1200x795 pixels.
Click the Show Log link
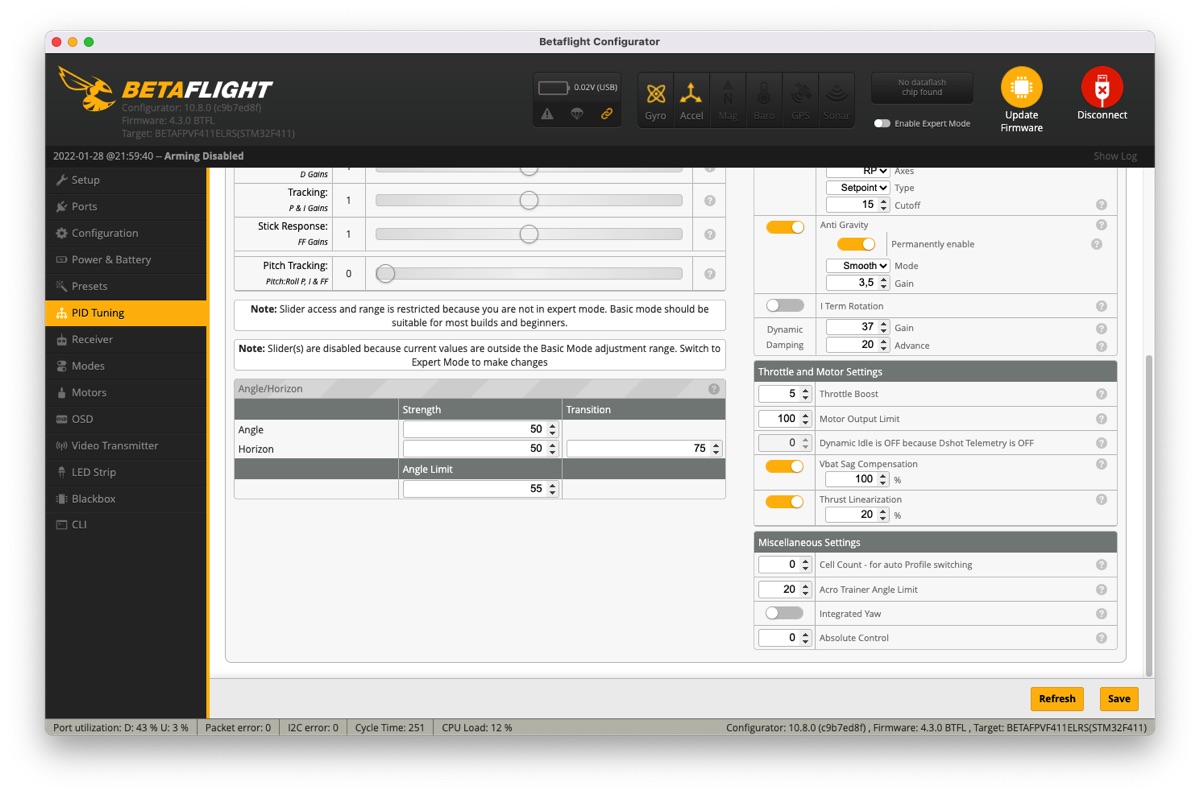[1115, 156]
